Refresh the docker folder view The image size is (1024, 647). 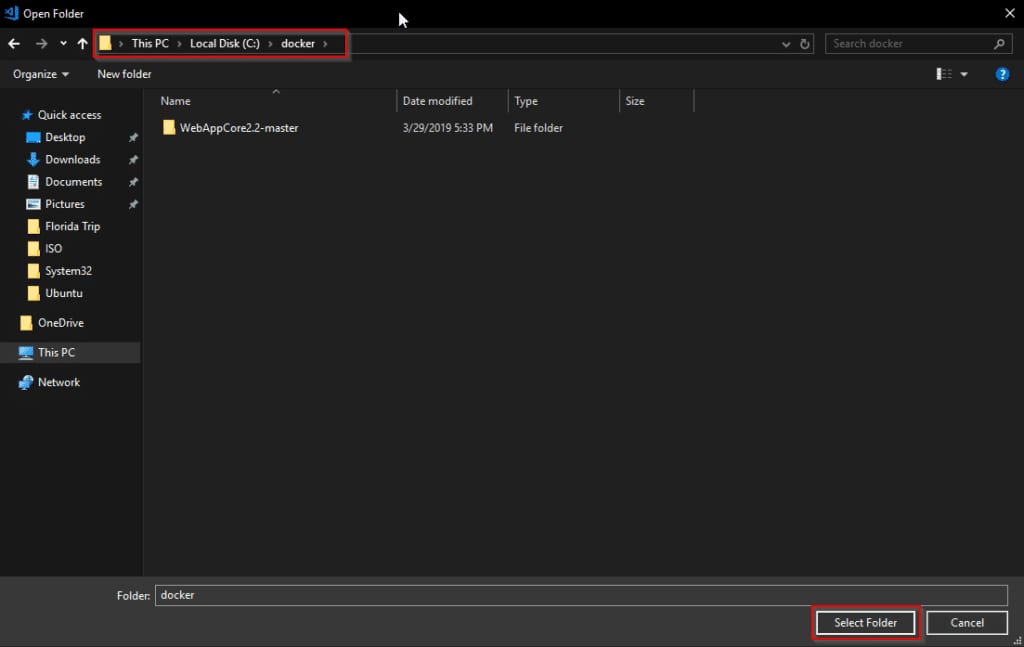805,44
